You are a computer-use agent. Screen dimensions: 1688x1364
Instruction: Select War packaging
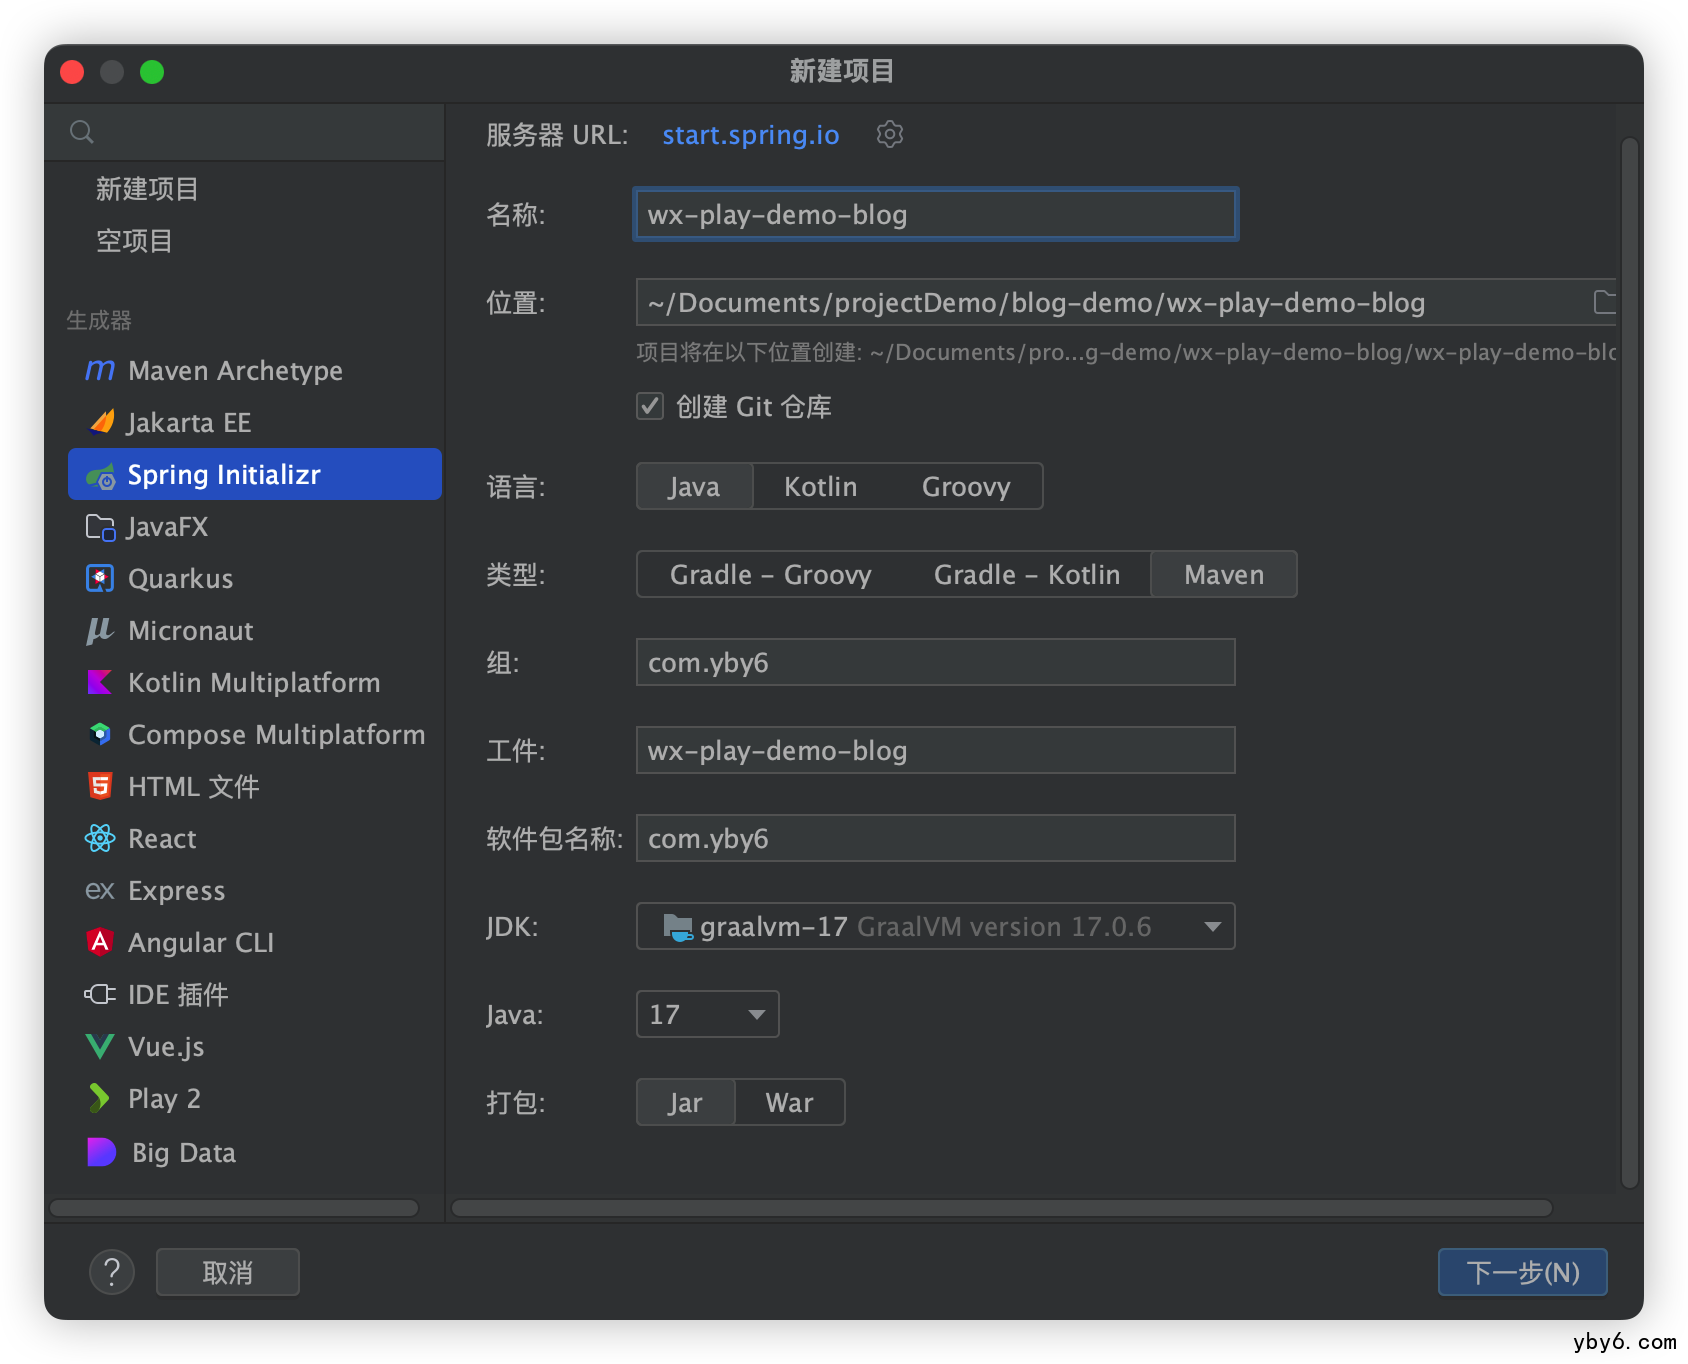point(790,1103)
